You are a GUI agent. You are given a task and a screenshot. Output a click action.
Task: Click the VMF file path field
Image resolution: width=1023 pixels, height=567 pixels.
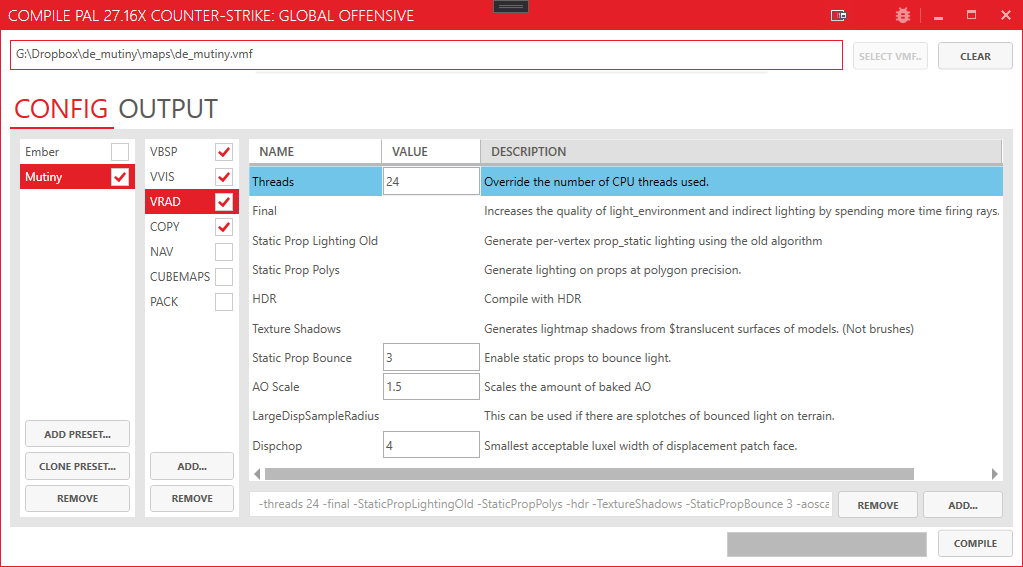coord(426,55)
